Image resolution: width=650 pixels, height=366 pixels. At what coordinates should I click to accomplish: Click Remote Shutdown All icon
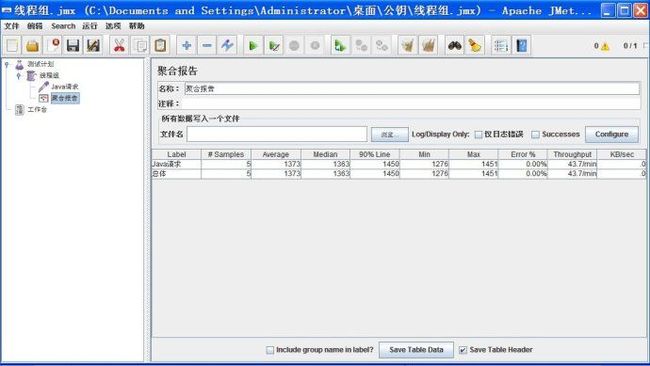point(381,46)
